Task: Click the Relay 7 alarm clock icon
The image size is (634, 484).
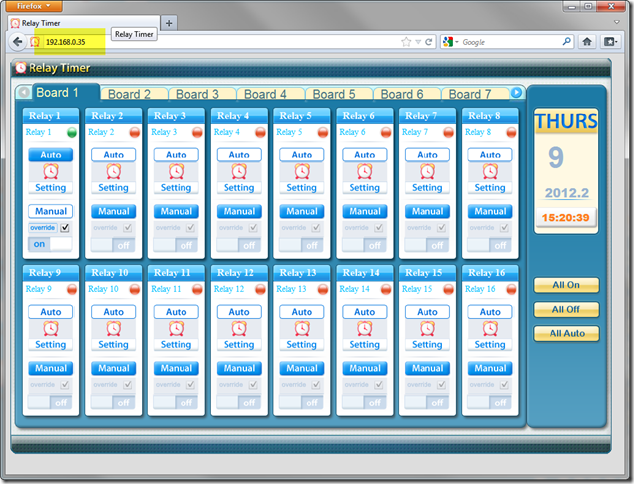Action: tap(427, 171)
